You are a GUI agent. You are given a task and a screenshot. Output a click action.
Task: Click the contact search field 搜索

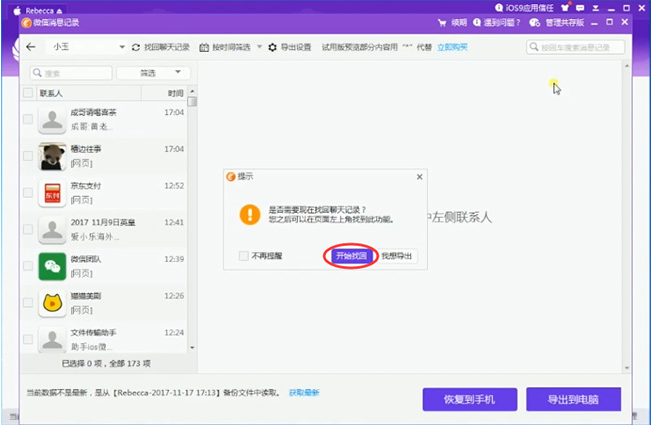(x=71, y=73)
